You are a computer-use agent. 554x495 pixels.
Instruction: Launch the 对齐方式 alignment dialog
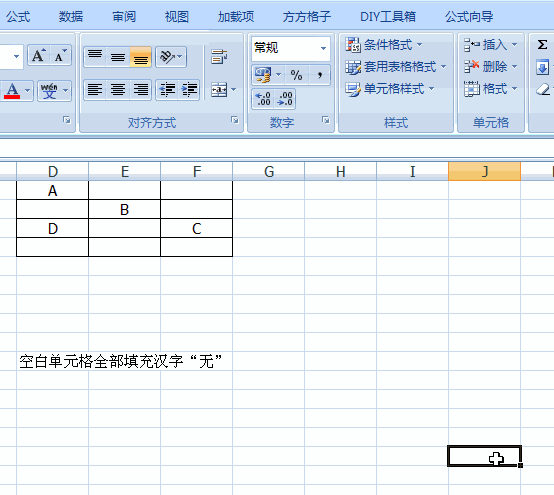235,120
